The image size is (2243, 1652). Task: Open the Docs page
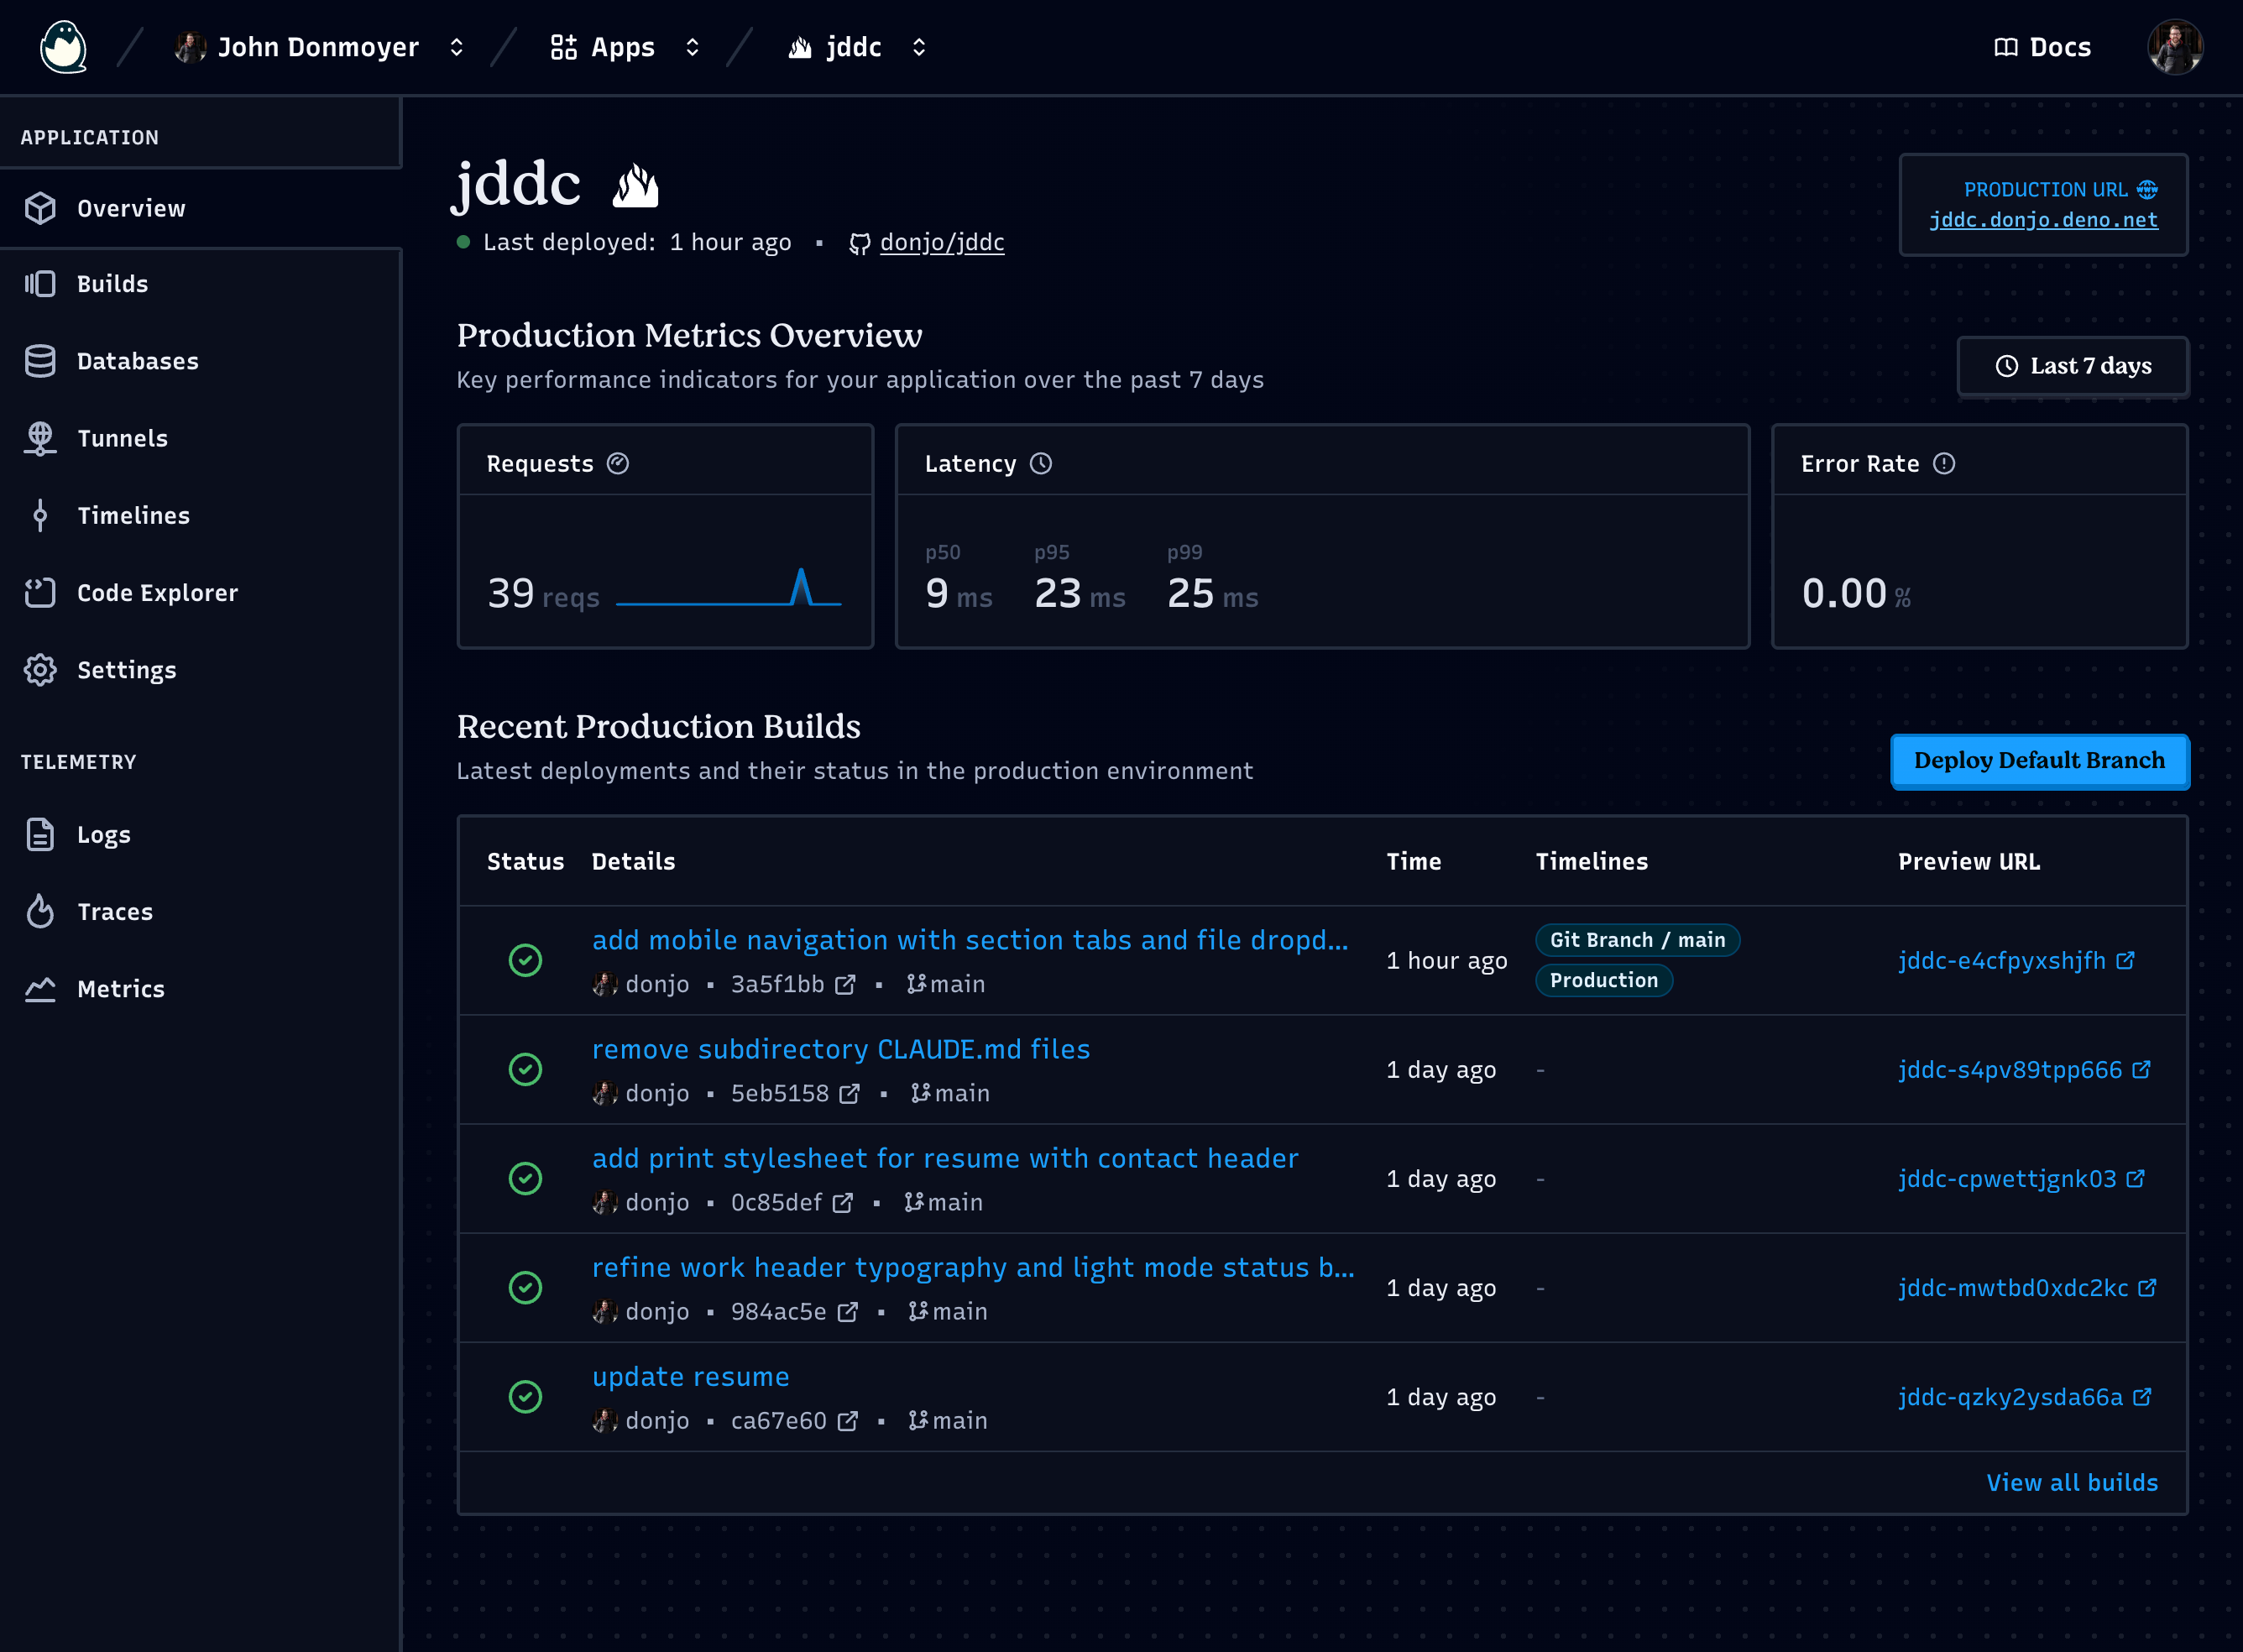point(2042,46)
